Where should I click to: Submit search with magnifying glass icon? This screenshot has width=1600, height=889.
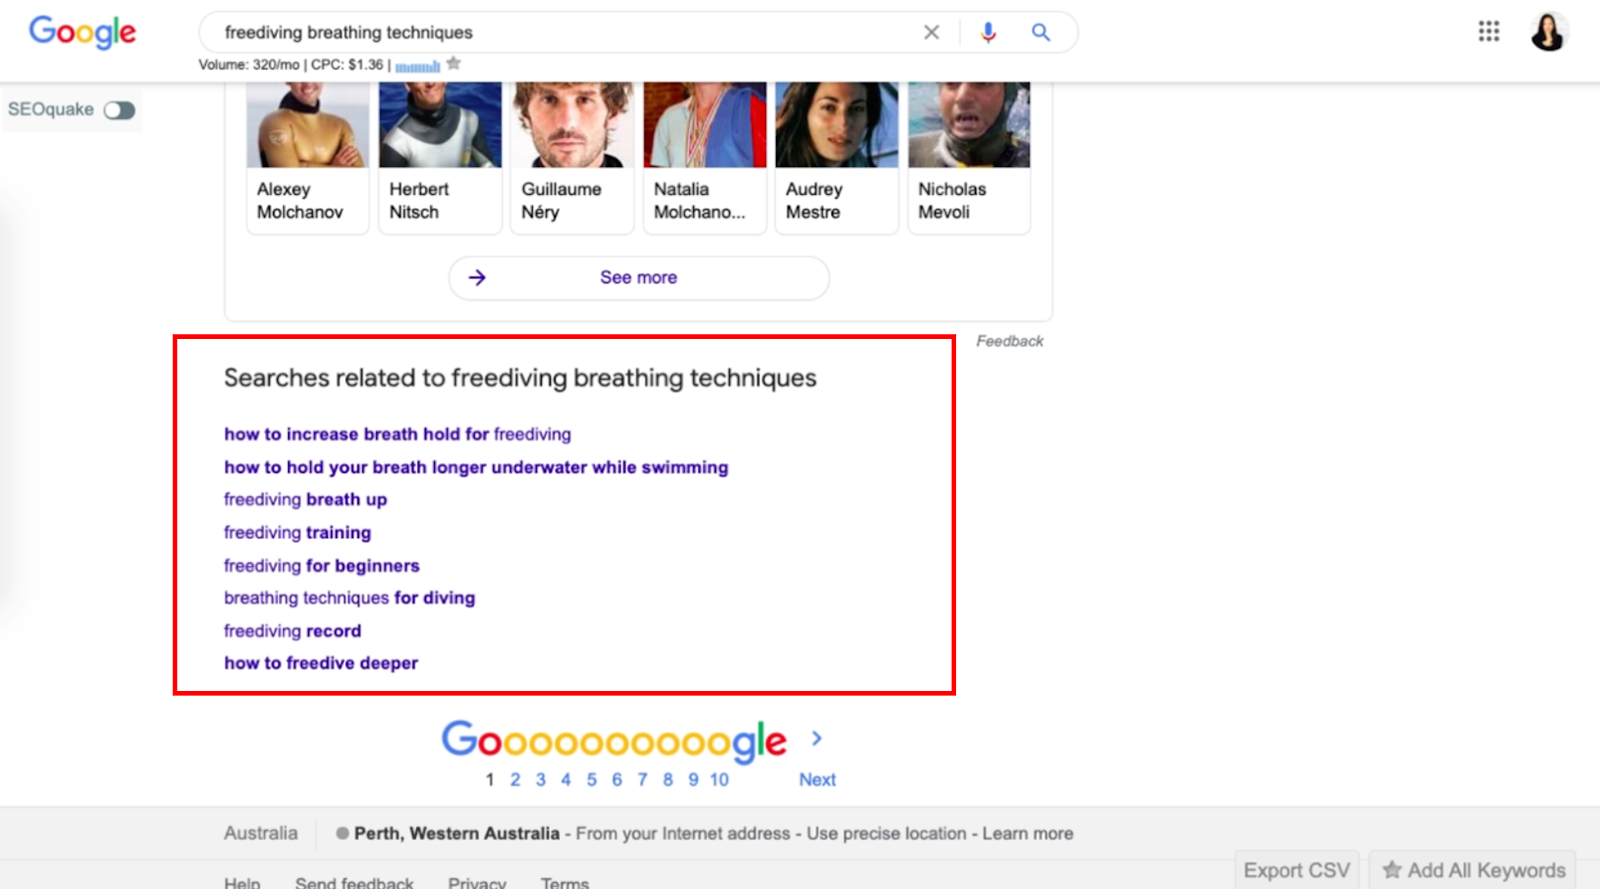1041,32
